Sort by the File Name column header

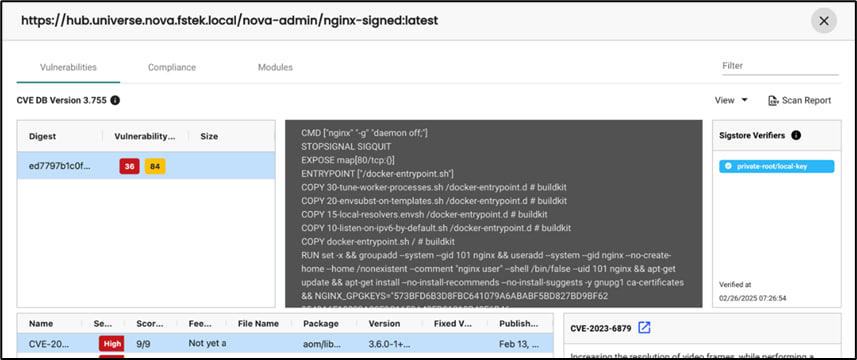tap(259, 323)
